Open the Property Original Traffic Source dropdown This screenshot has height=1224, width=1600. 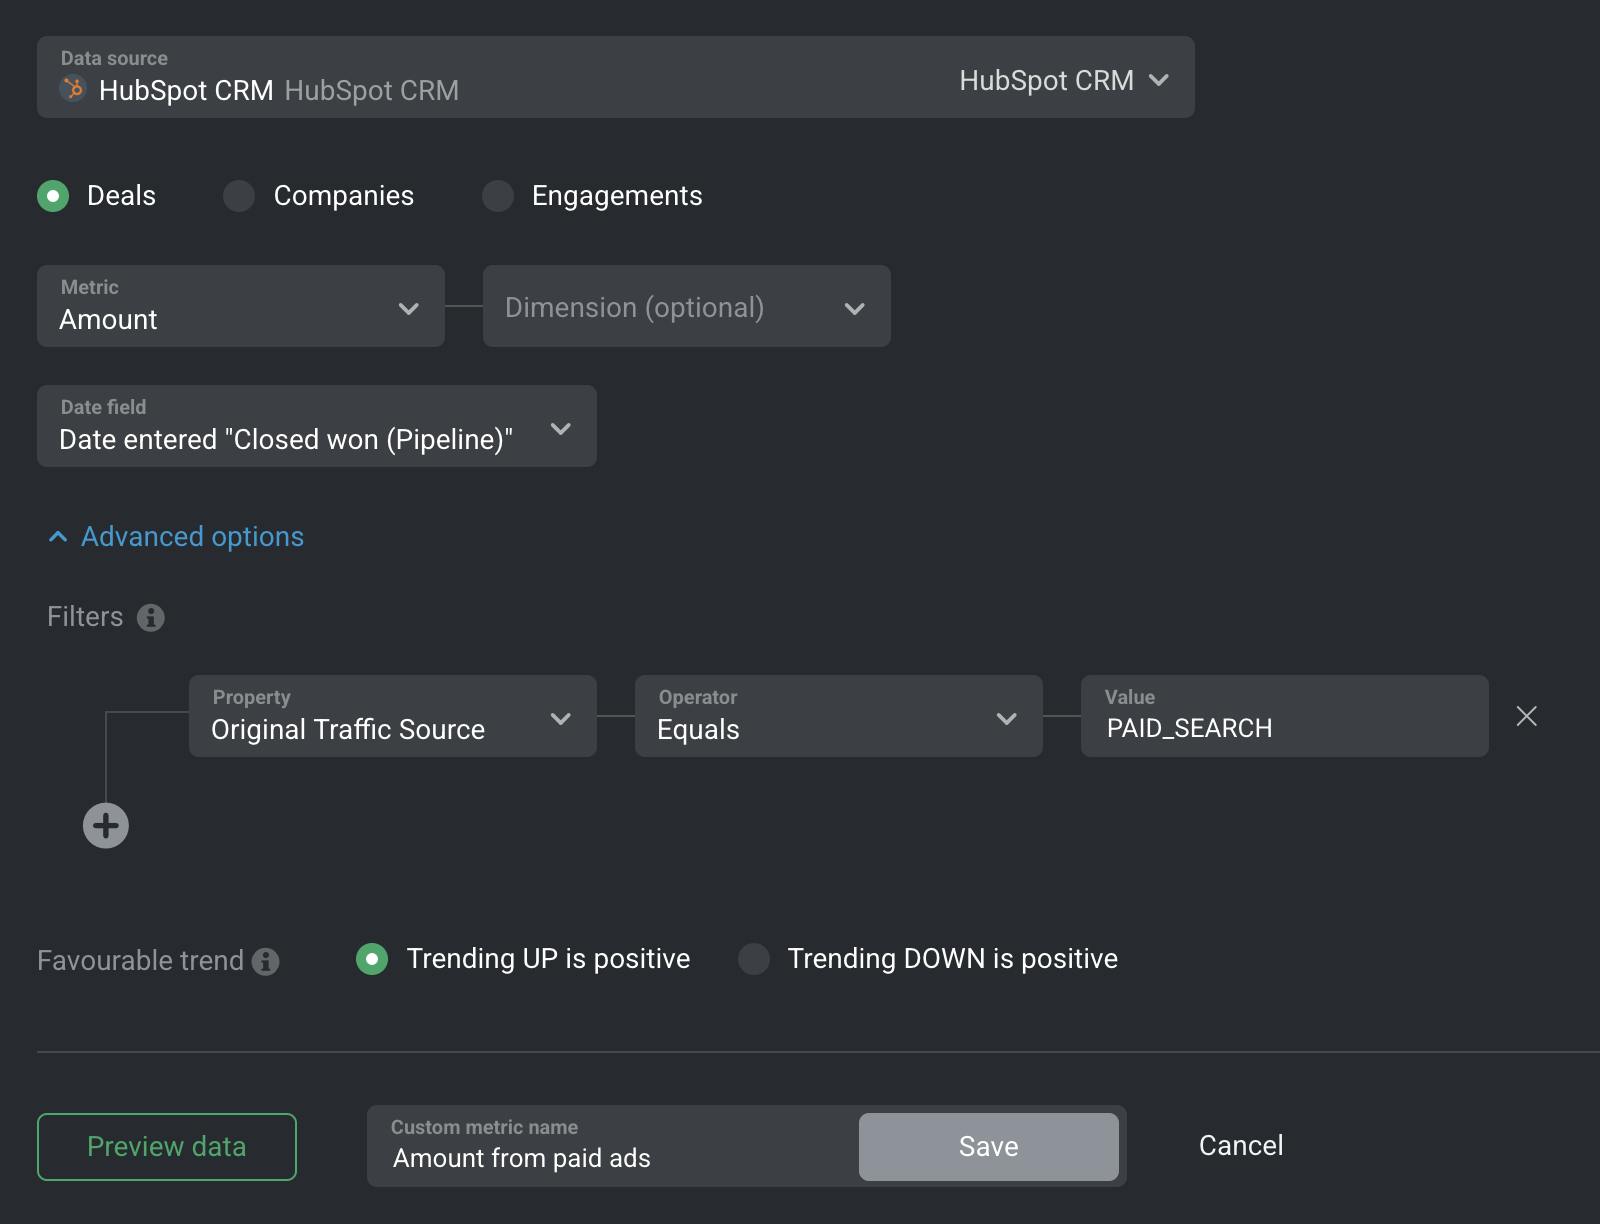[393, 716]
